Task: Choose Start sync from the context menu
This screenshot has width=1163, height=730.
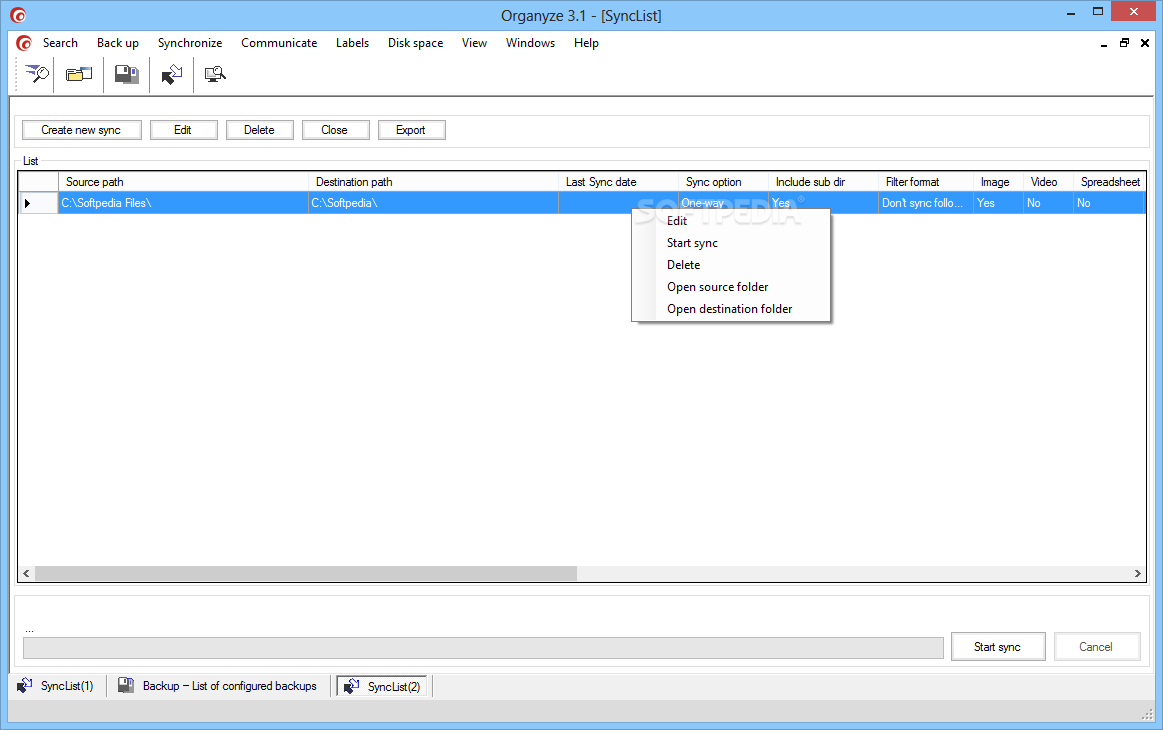Action: [x=731, y=243]
